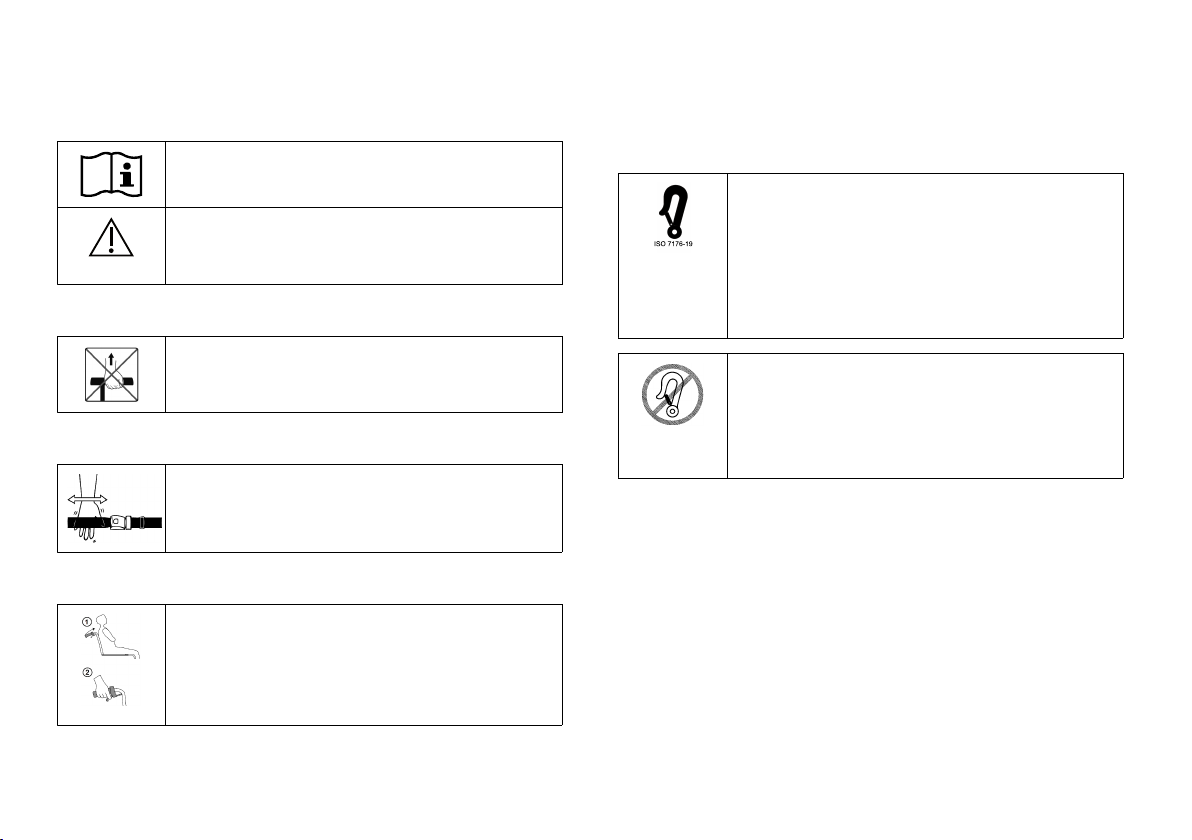Select the crossed-out lifting hand symbol
This screenshot has width=1192, height=840.
tap(111, 374)
